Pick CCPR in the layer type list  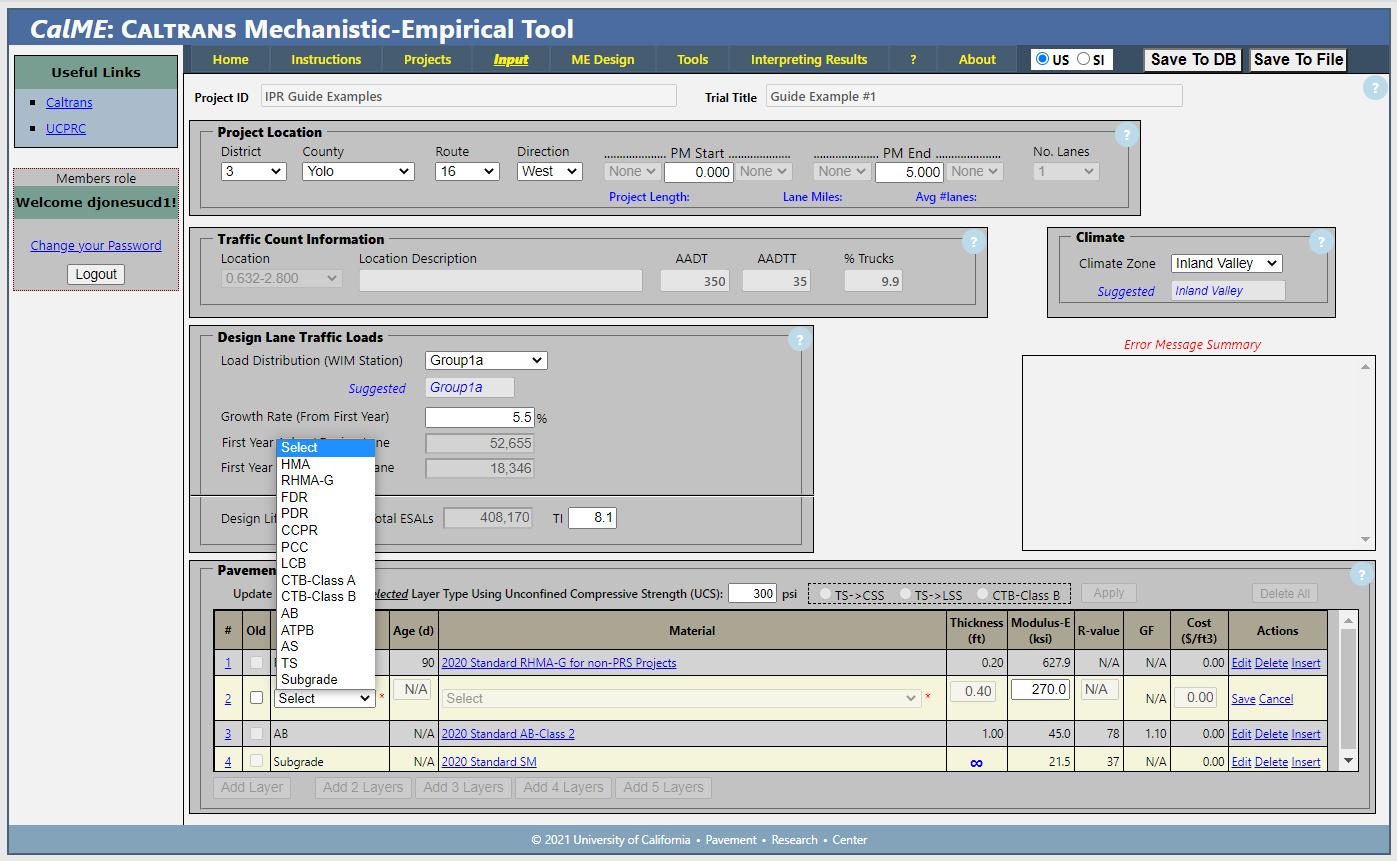point(325,530)
